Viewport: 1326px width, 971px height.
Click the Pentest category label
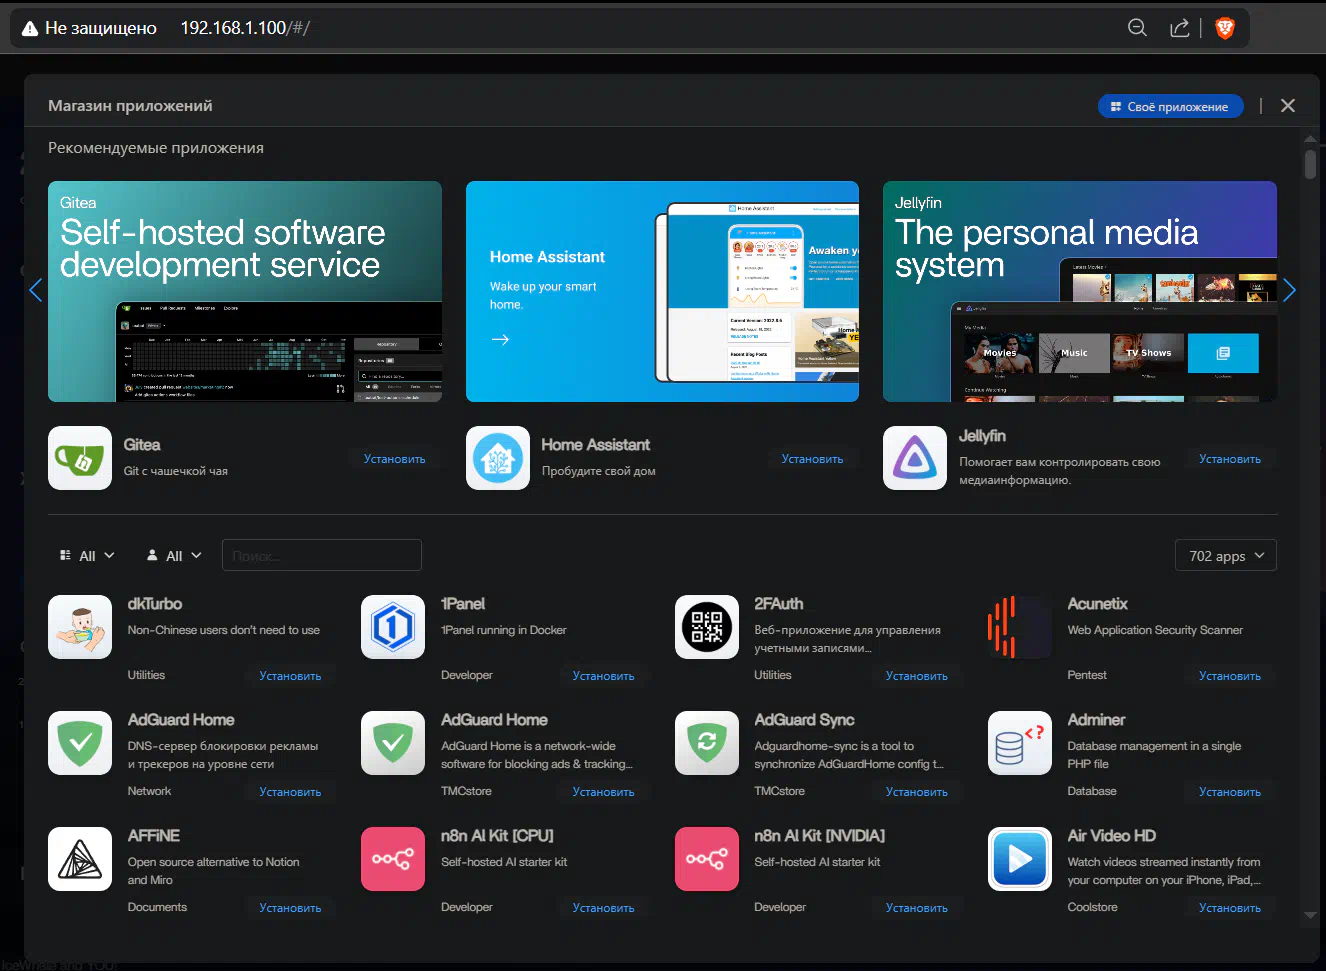pos(1087,675)
